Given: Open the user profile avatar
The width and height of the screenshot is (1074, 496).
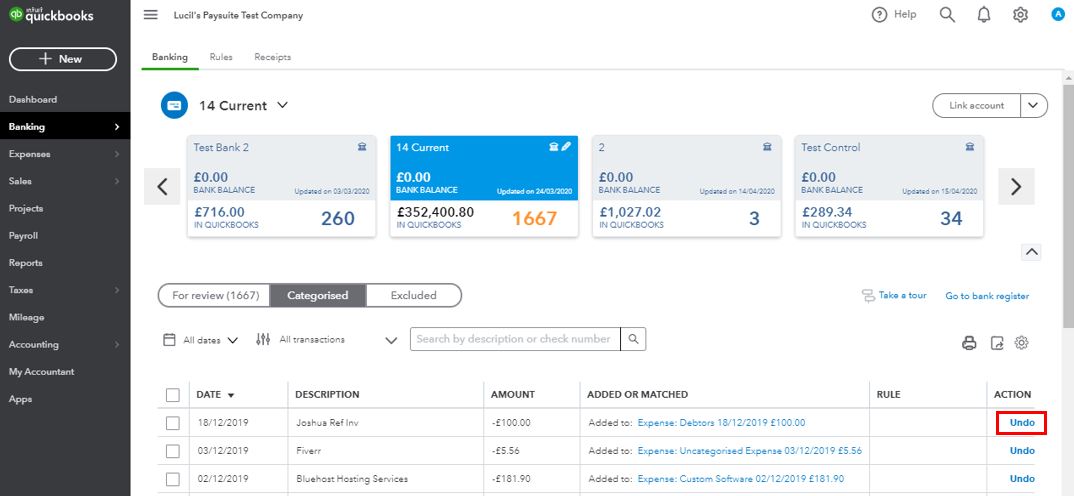Looking at the screenshot, I should (x=1058, y=14).
